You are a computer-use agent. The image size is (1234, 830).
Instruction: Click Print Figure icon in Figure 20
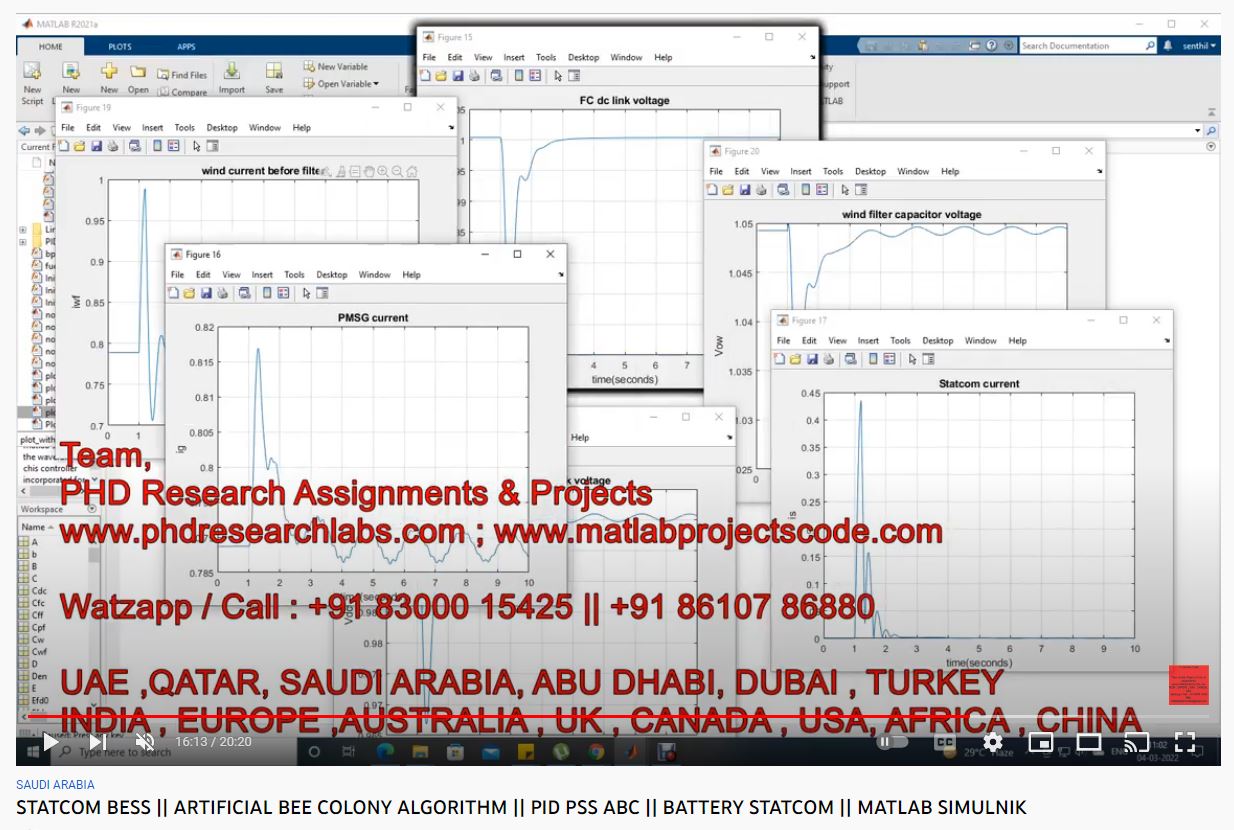pos(761,190)
